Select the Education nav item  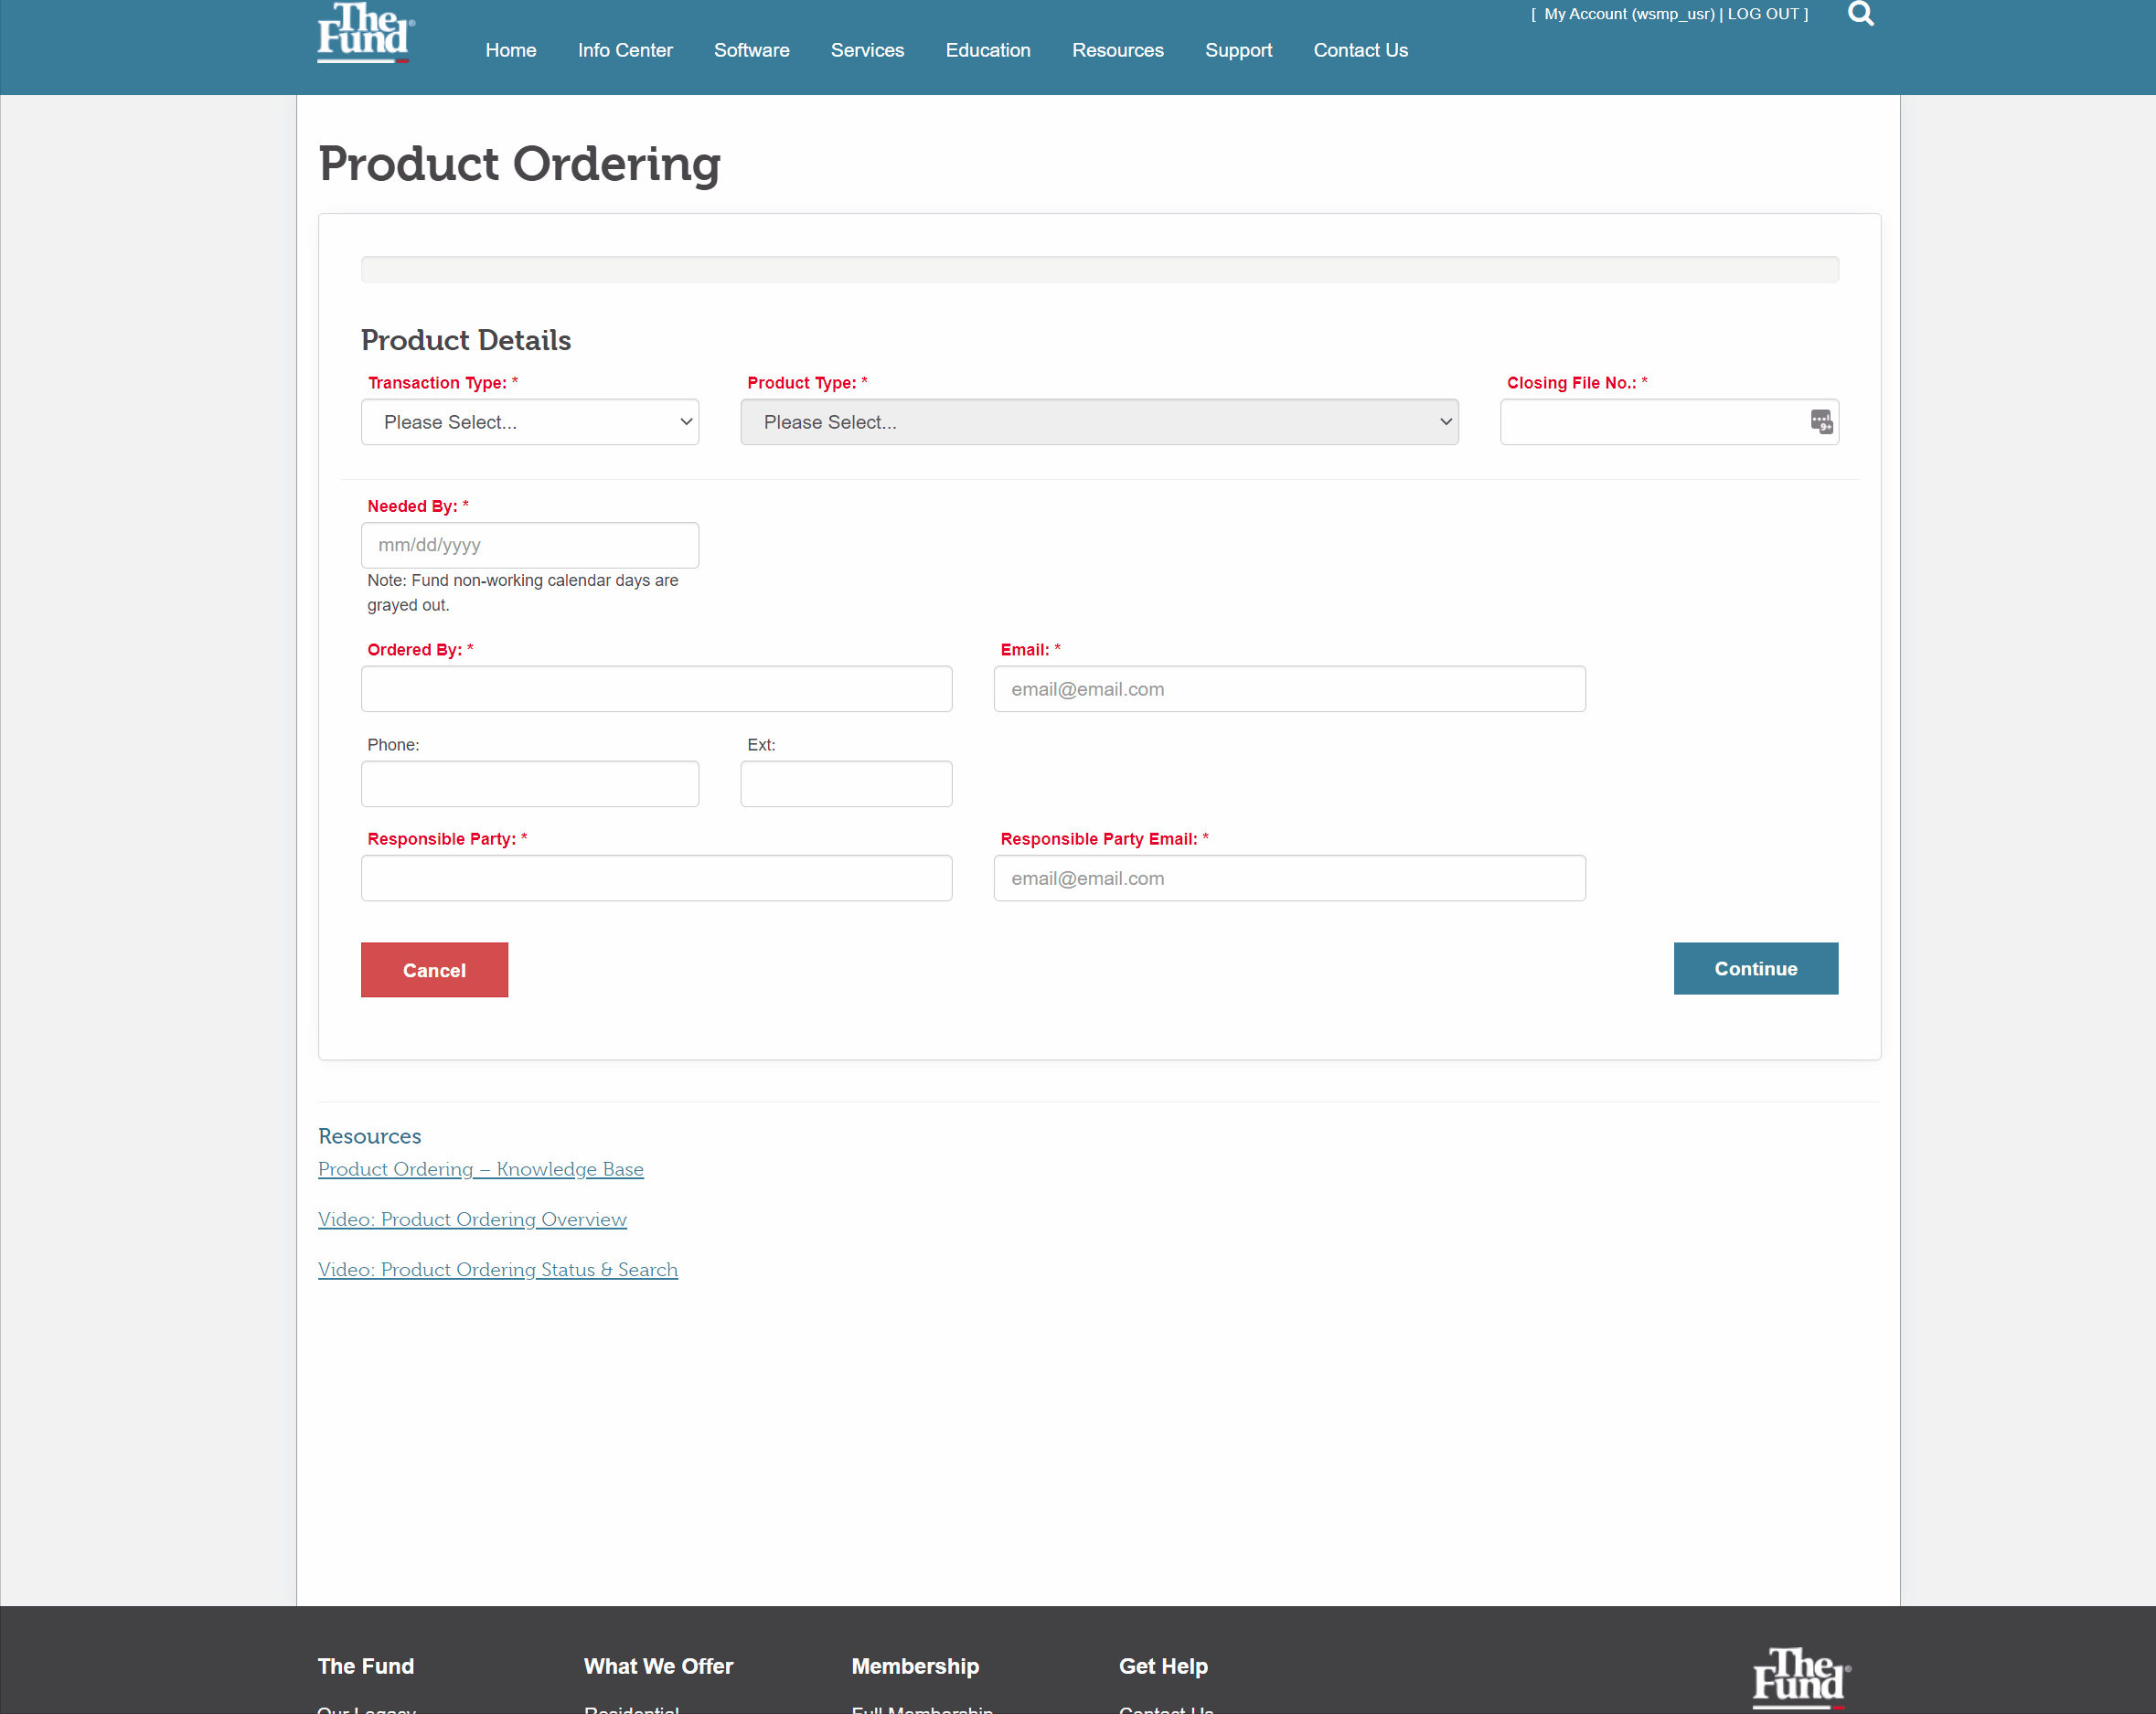[x=987, y=50]
